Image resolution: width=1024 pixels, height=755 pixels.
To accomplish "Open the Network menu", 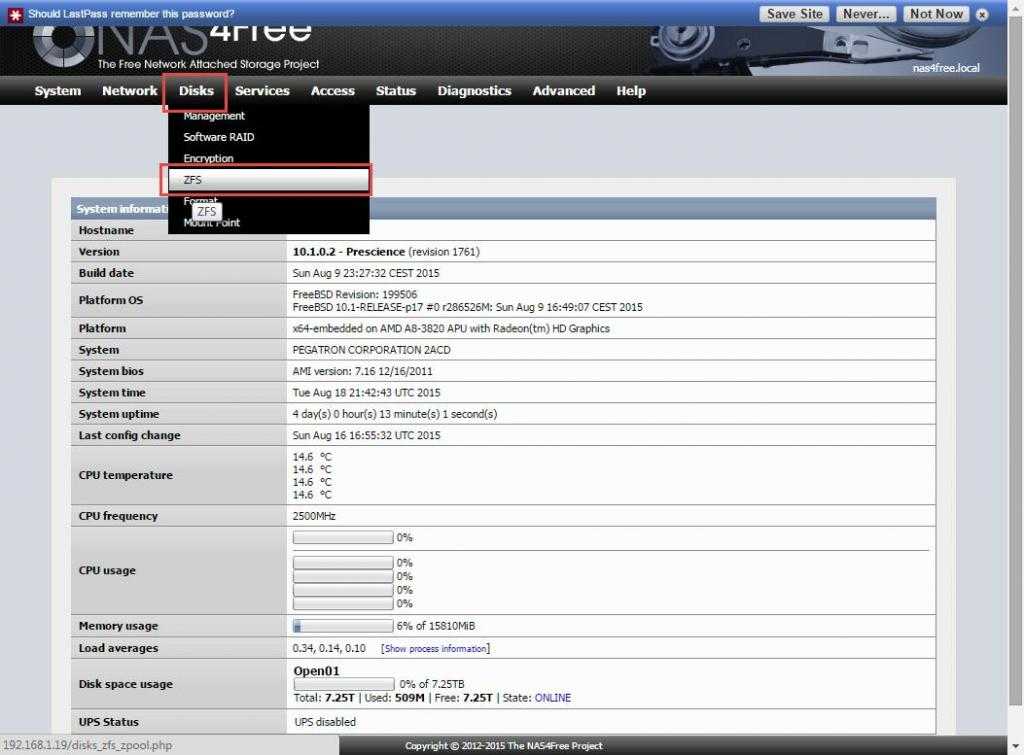I will pyautogui.click(x=129, y=91).
